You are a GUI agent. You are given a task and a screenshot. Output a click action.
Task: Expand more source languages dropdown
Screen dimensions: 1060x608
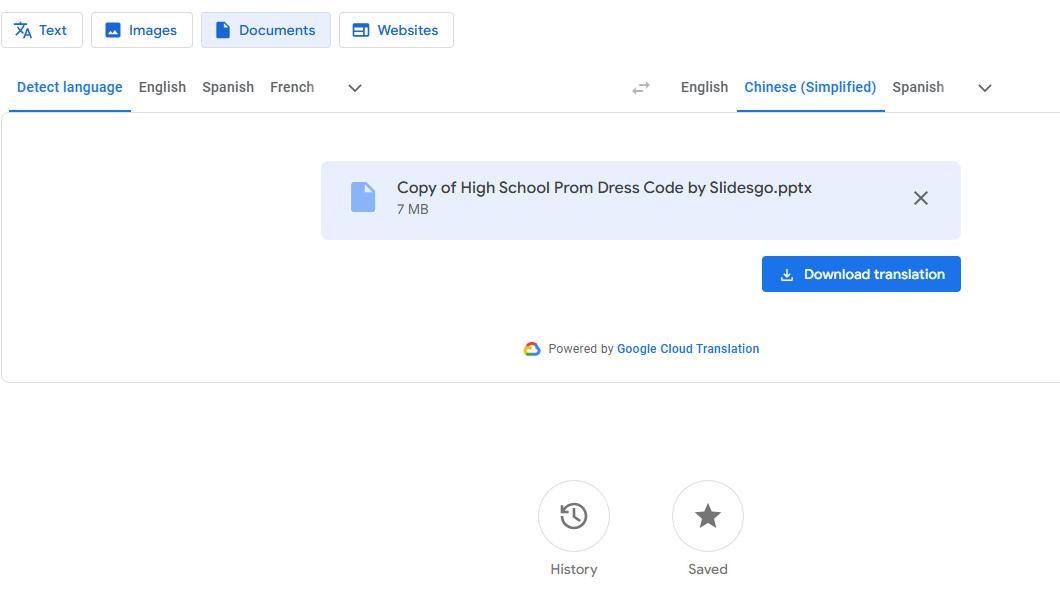[355, 88]
